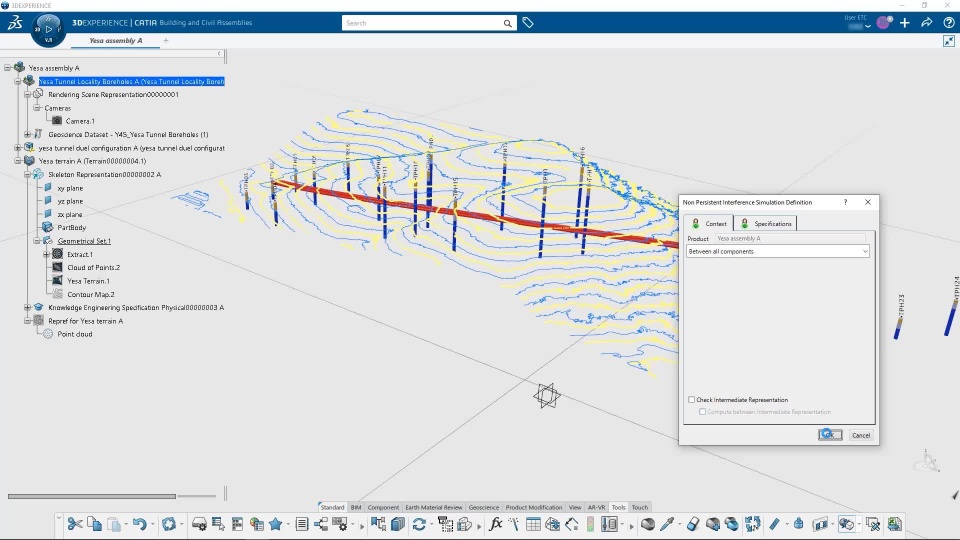This screenshot has height=540, width=960.
Task: Open the BIM toolbar tab
Action: 356,508
